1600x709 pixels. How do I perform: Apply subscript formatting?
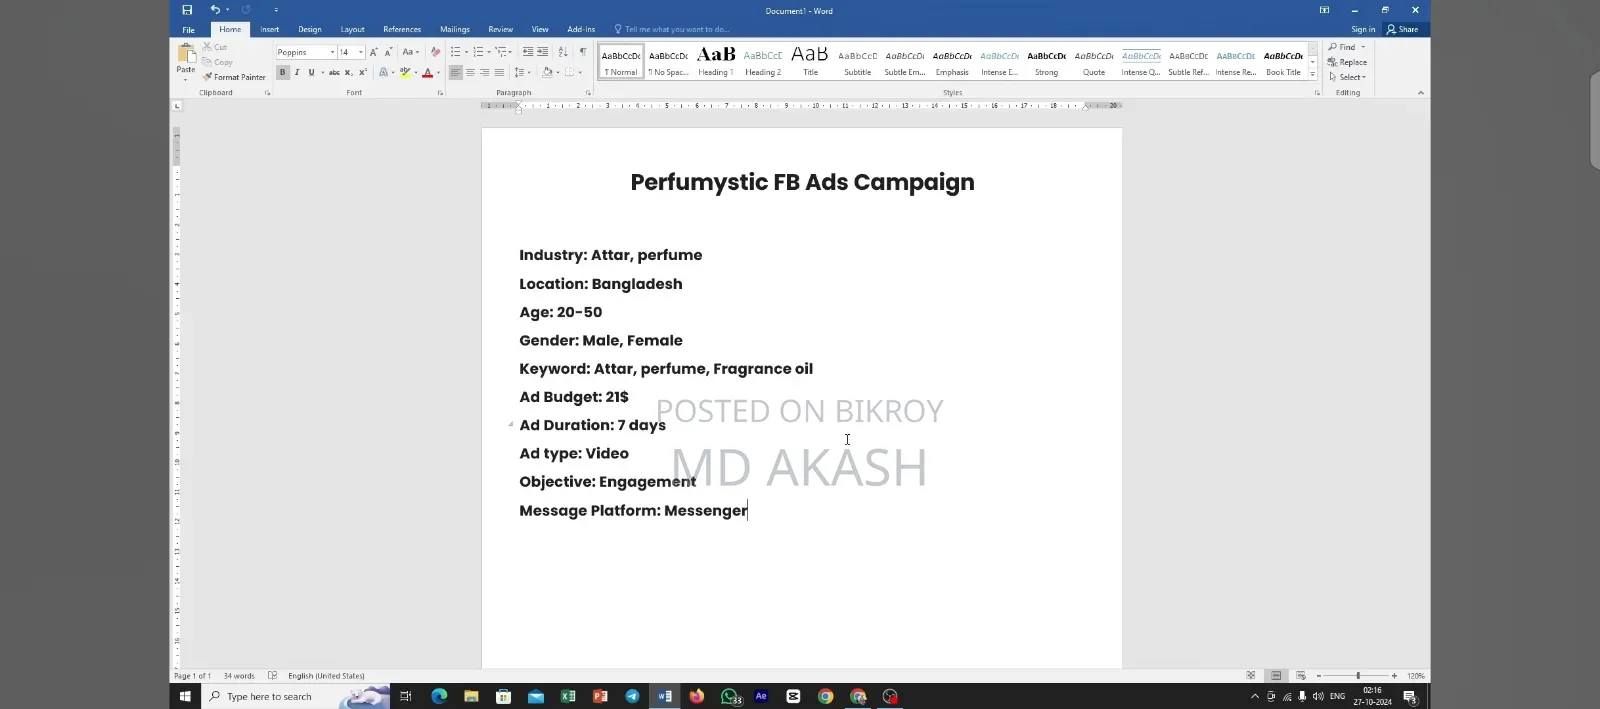click(x=348, y=73)
